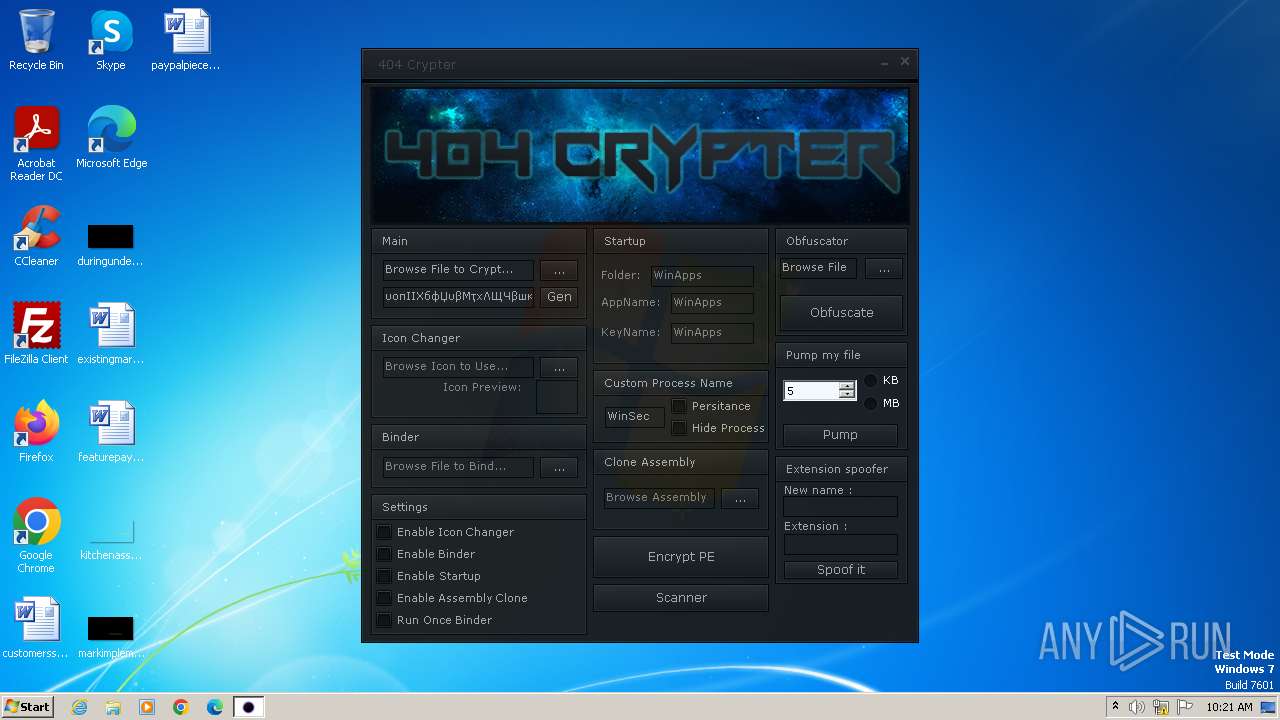Focus the Browse File to Crypt field
The height and width of the screenshot is (720, 1280).
(458, 270)
